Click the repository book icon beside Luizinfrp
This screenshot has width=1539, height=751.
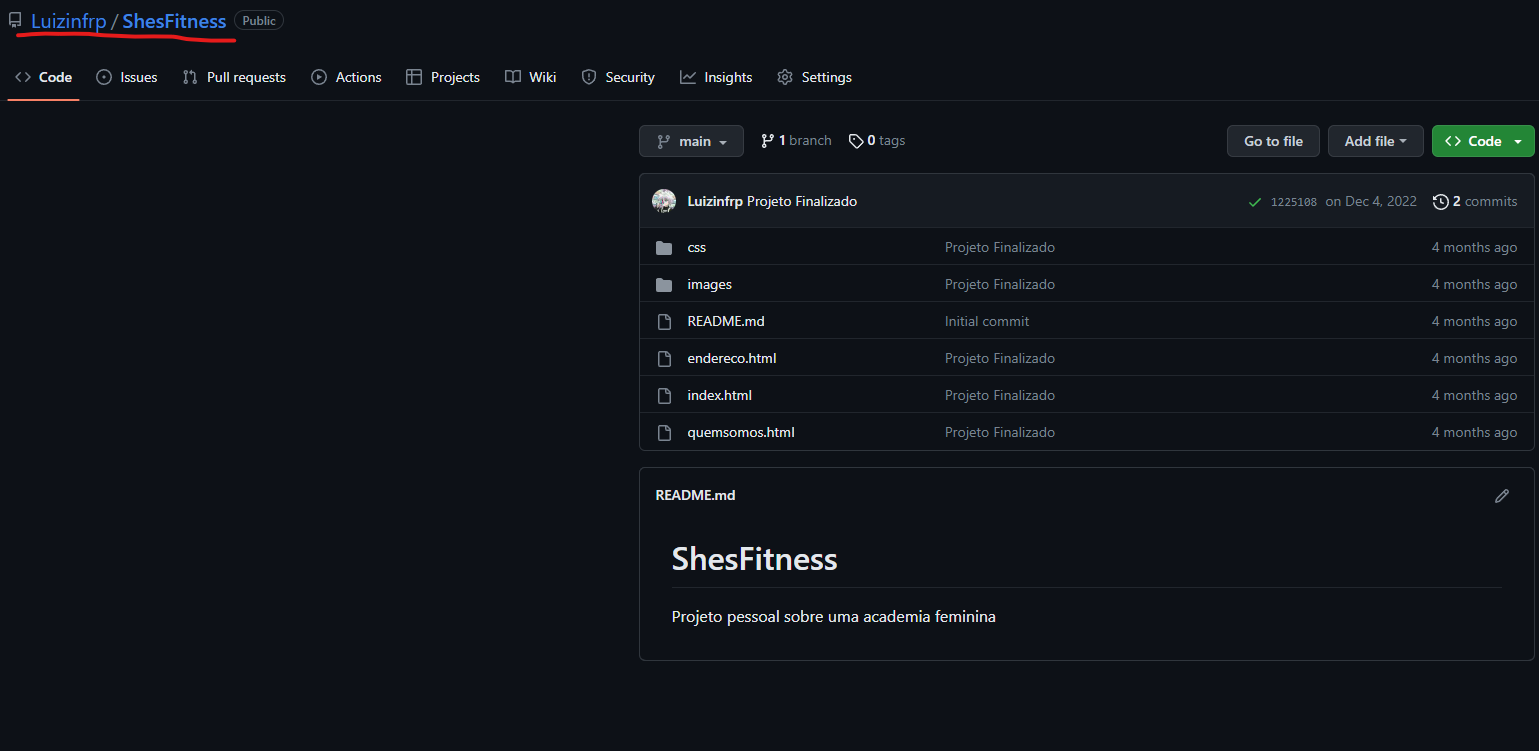[x=15, y=20]
